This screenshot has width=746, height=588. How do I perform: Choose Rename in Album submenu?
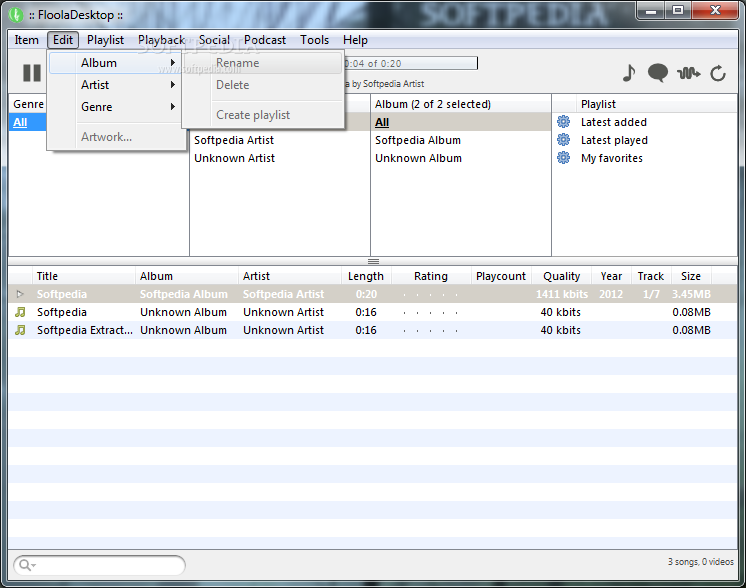point(263,63)
